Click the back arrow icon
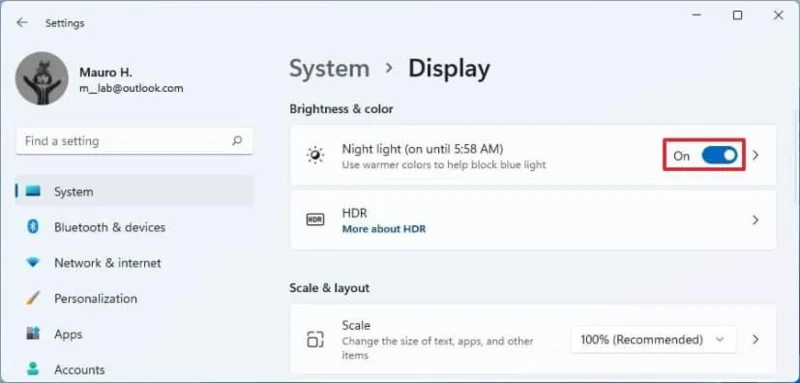The image size is (800, 383). (21, 22)
